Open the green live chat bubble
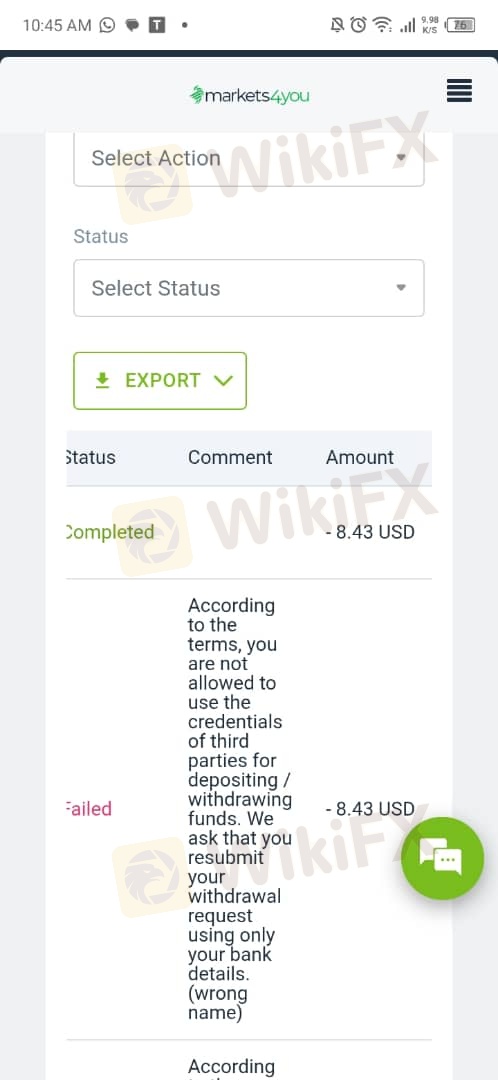498x1080 pixels. click(x=443, y=858)
